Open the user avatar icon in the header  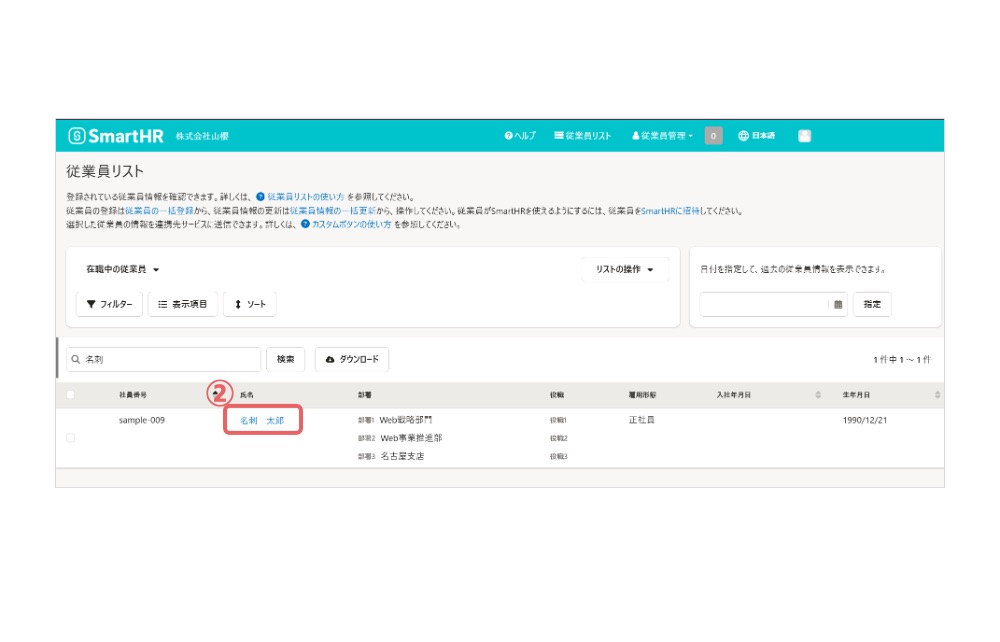(804, 136)
